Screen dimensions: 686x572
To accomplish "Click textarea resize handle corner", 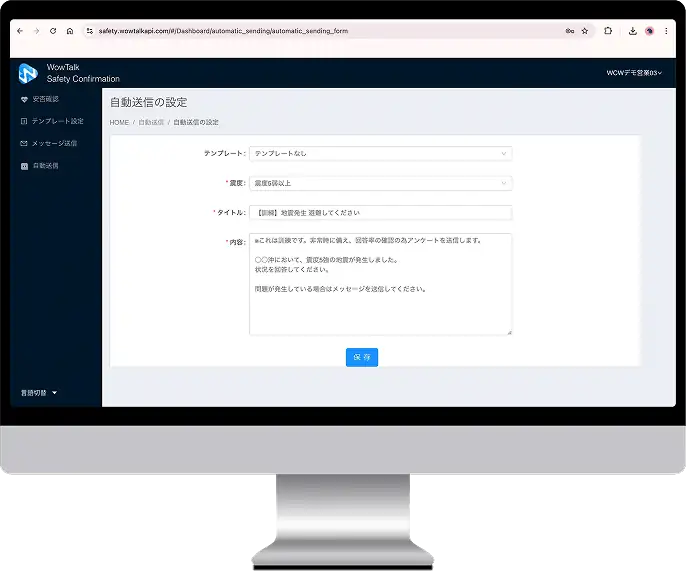I will click(x=509, y=333).
